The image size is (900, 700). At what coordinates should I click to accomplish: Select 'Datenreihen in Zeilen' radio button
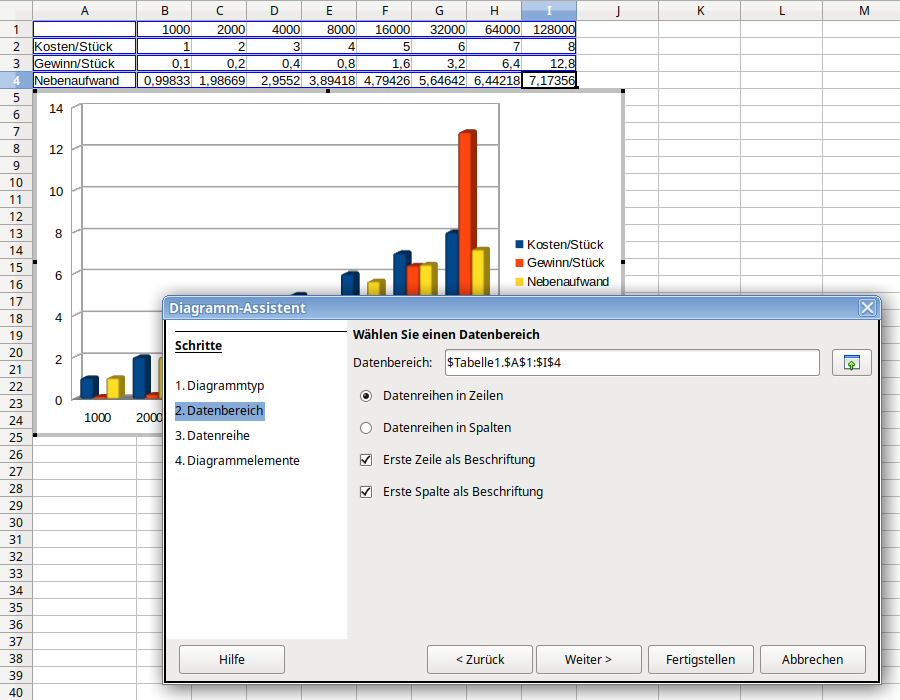[366, 395]
